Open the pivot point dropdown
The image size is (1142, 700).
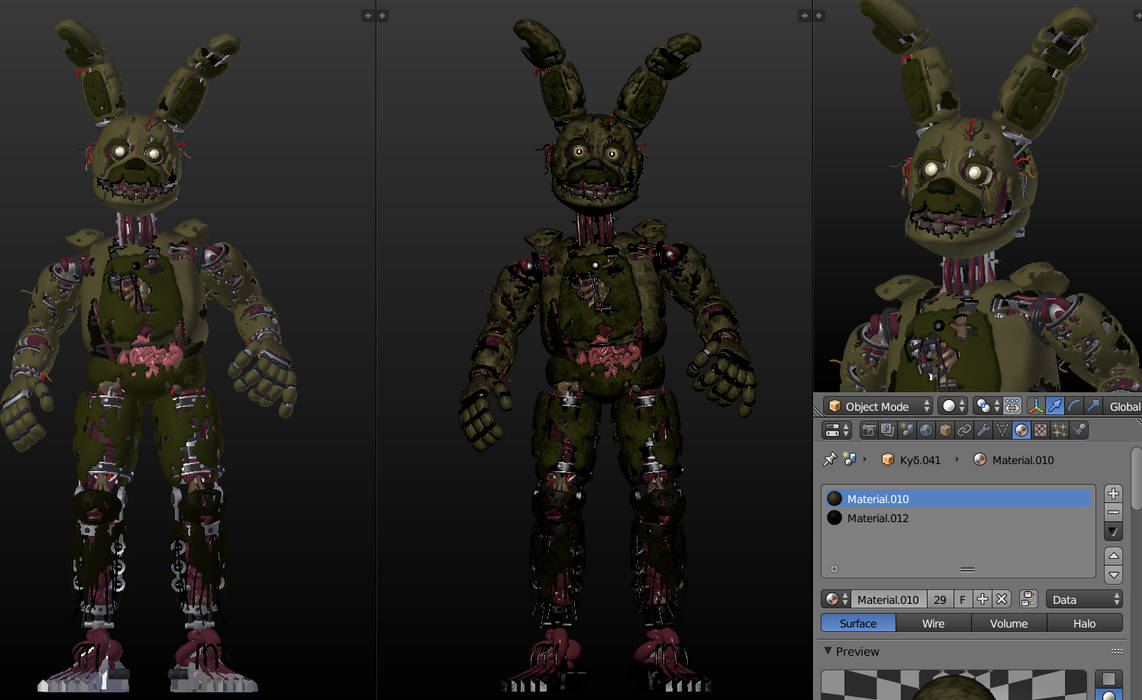pos(987,406)
